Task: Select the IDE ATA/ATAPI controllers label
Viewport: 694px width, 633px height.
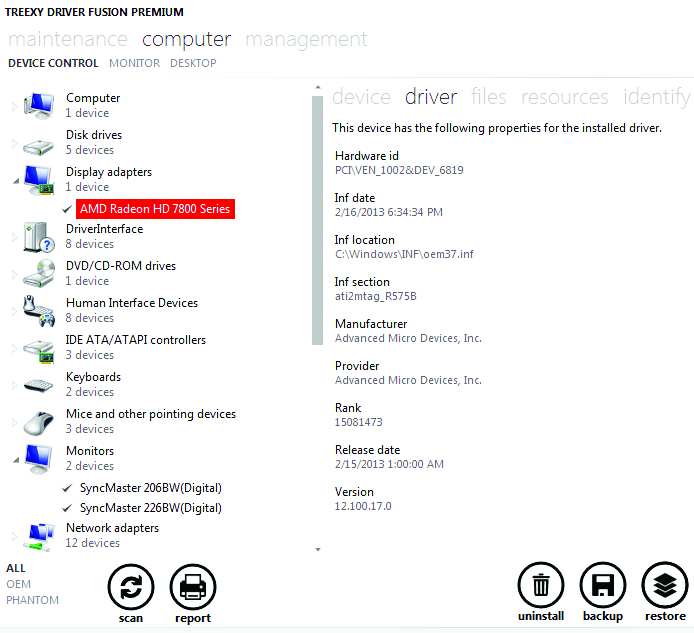Action: [x=136, y=340]
